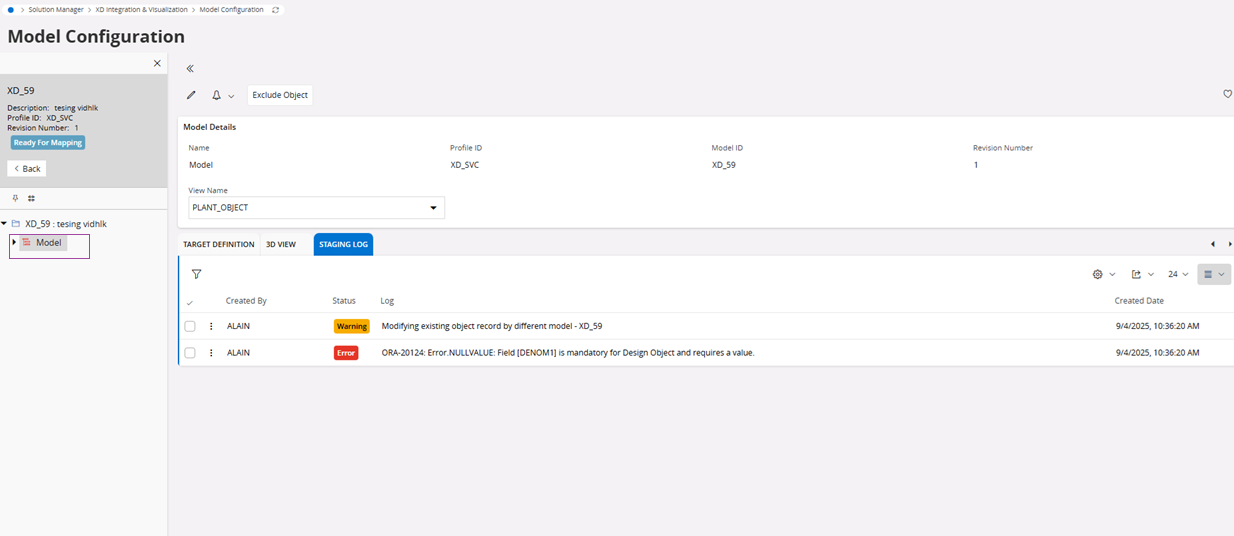The width and height of the screenshot is (1234, 536).
Task: Check the Warning log row checkbox
Action: point(190,326)
